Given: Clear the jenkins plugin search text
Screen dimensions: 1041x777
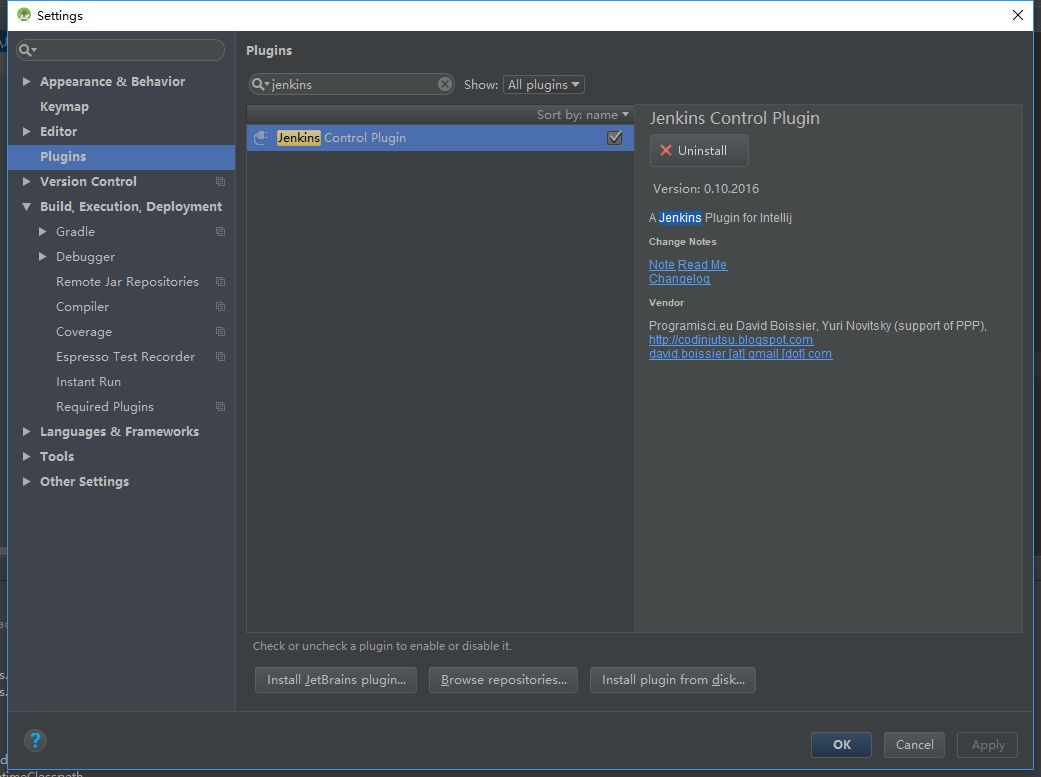Looking at the screenshot, I should tap(445, 84).
